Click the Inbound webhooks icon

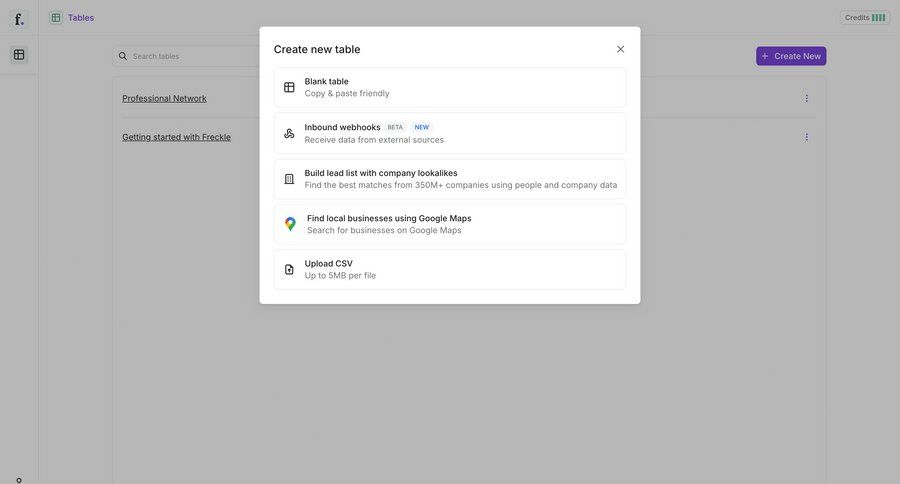(289, 133)
